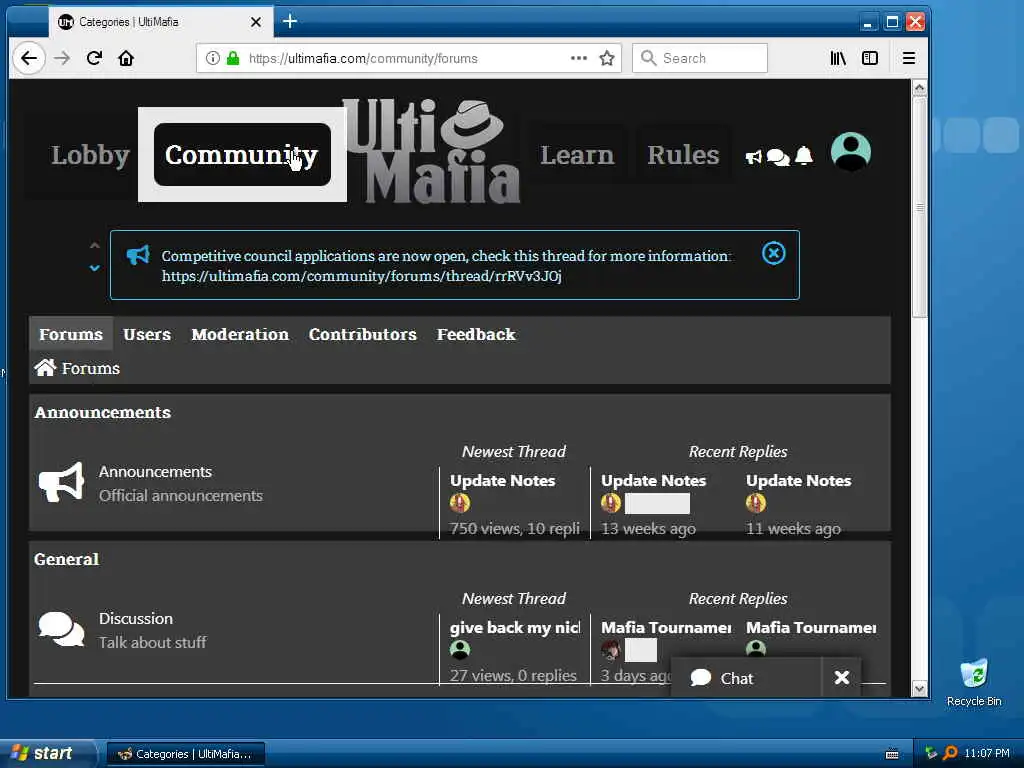This screenshot has width=1024, height=768.
Task: Open the Rules navigation item
Action: [683, 155]
